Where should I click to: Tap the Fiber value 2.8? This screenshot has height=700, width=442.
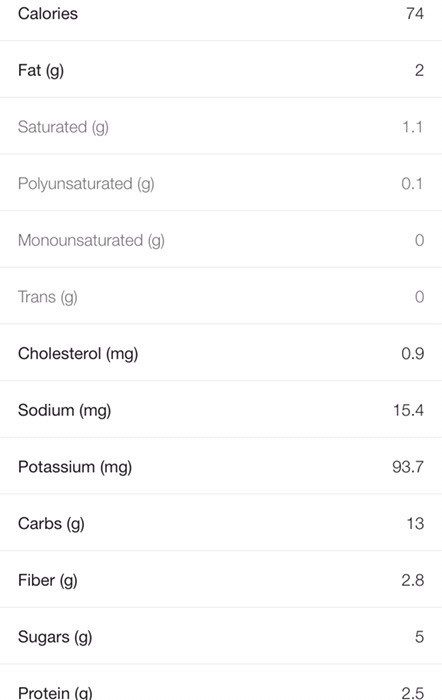(413, 580)
